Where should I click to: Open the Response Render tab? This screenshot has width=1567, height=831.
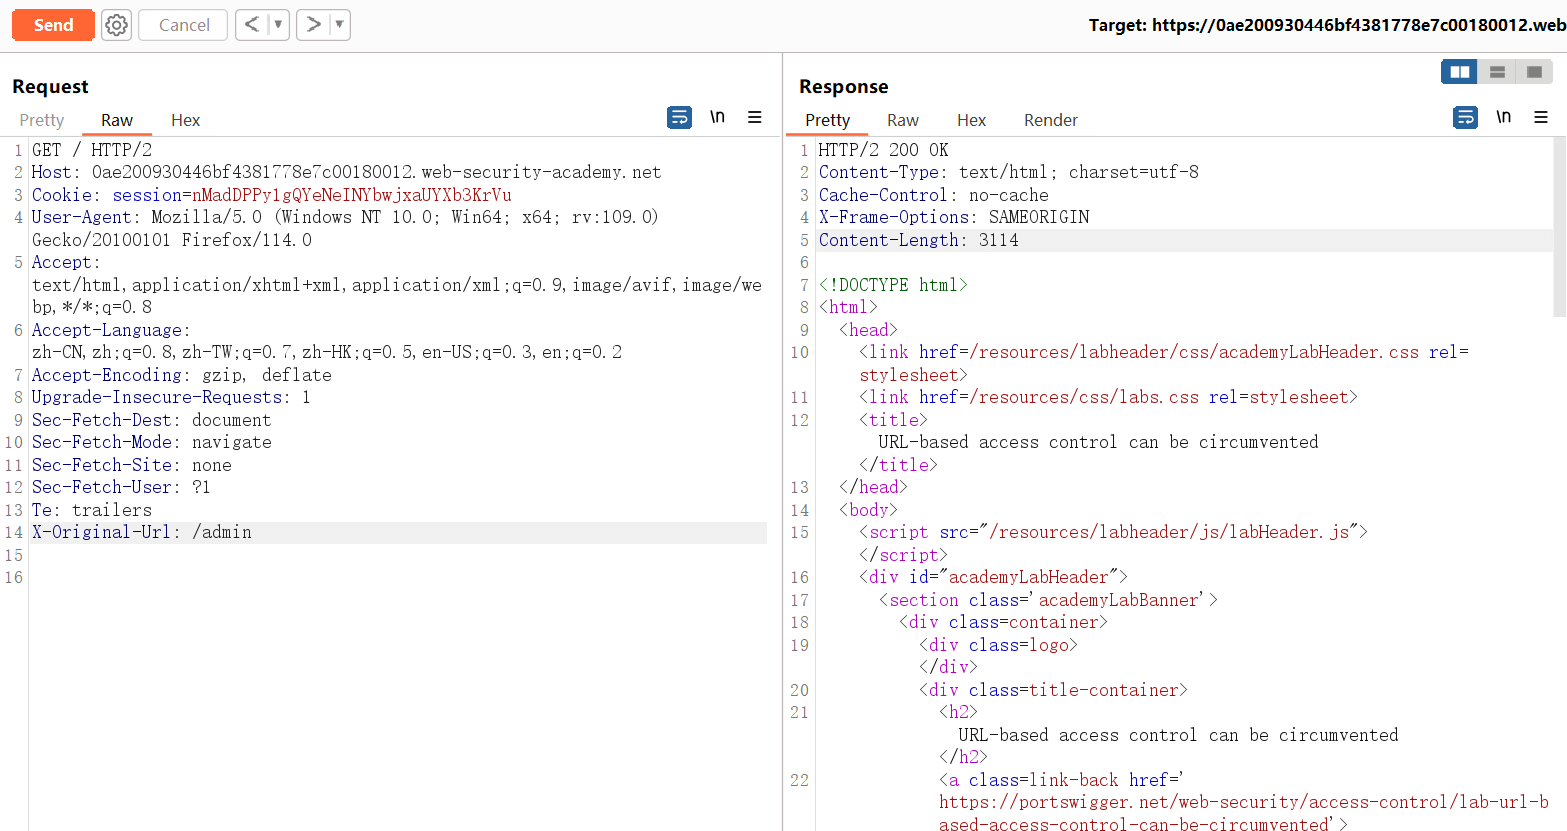coord(1050,120)
